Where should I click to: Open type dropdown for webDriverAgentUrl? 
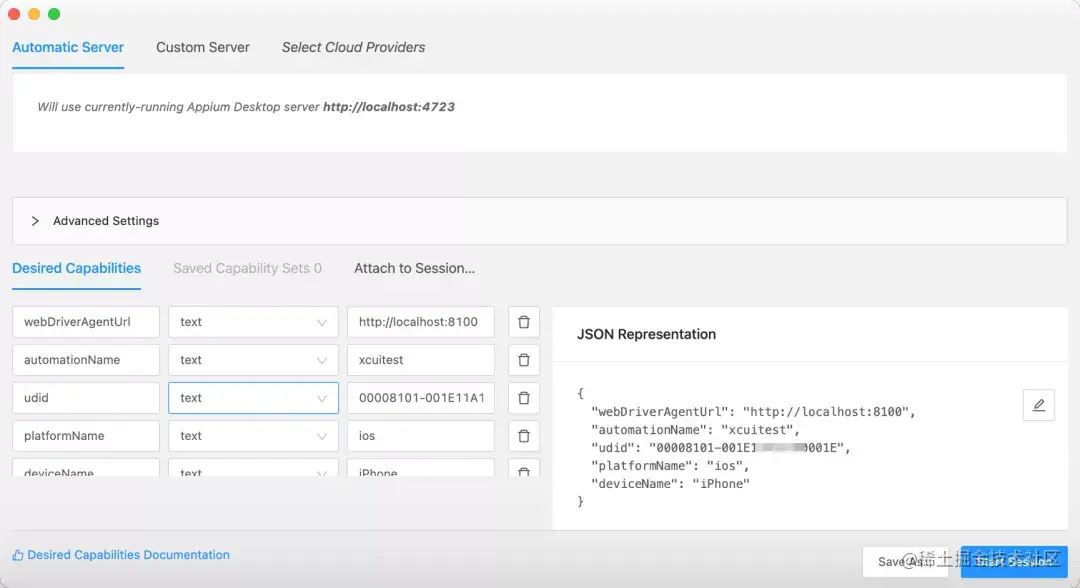253,322
